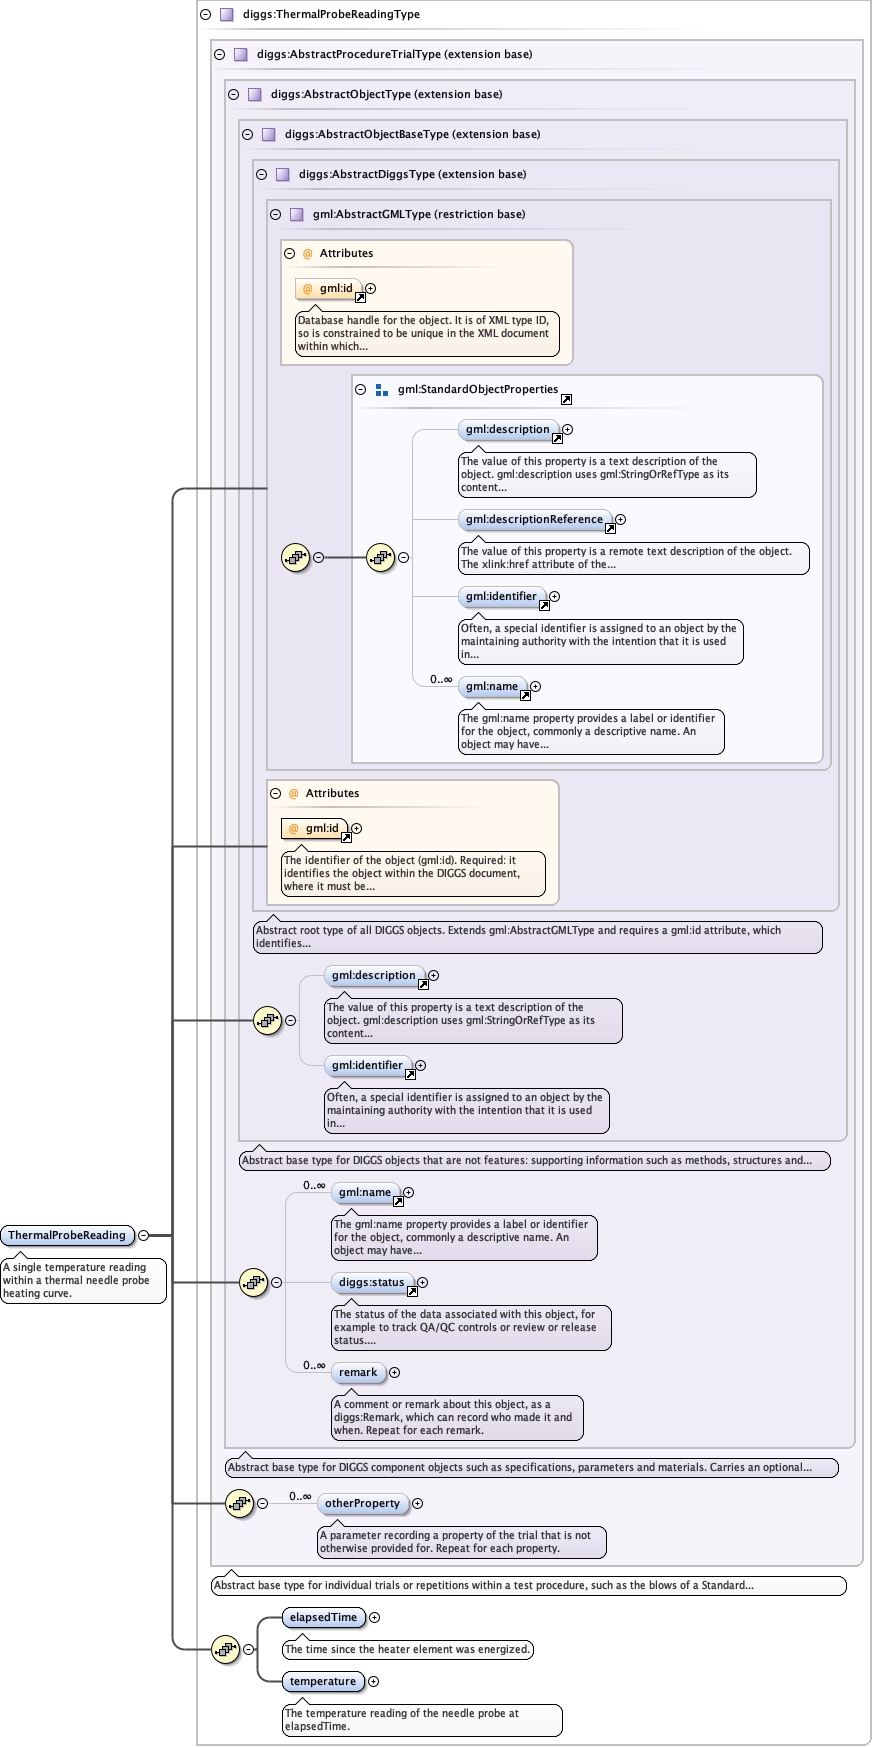
Task: Click the blue group icon of gml:StandardObjectProperties
Action: click(382, 390)
